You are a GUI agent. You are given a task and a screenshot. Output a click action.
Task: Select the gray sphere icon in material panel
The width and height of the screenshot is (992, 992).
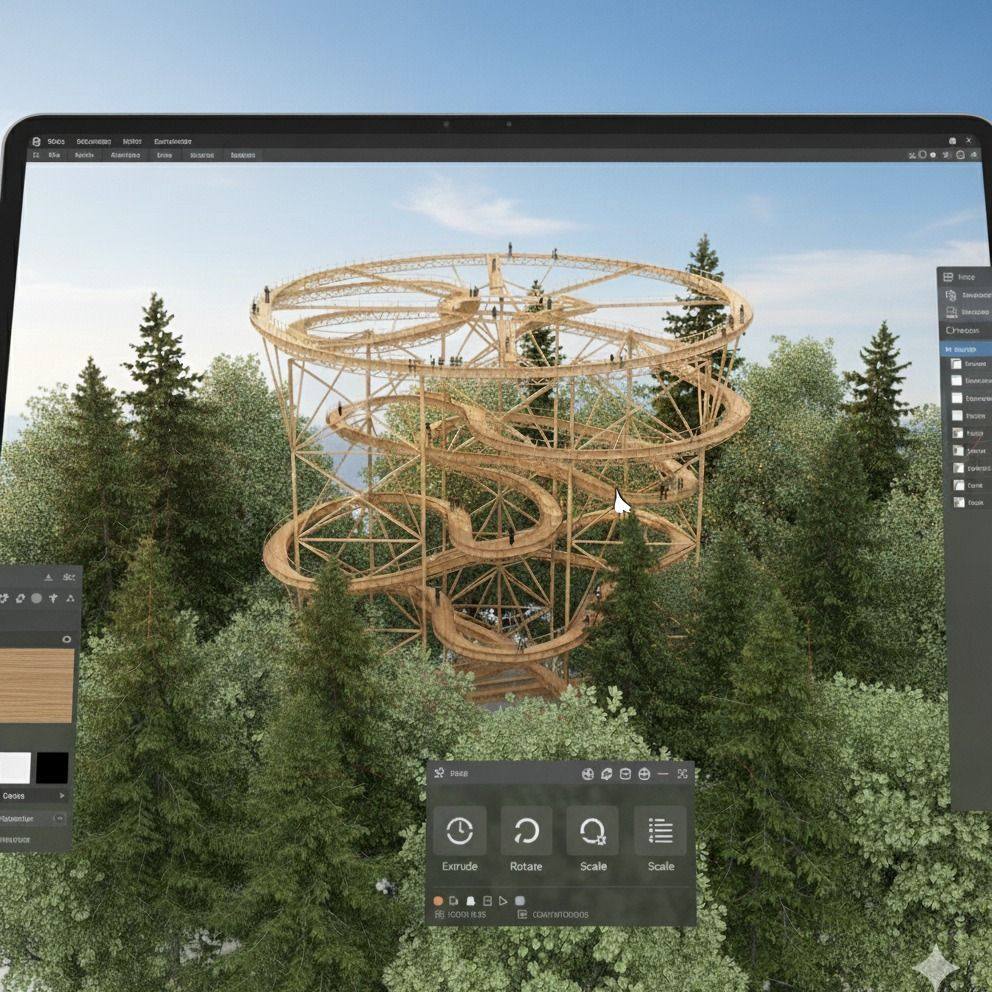[x=36, y=598]
